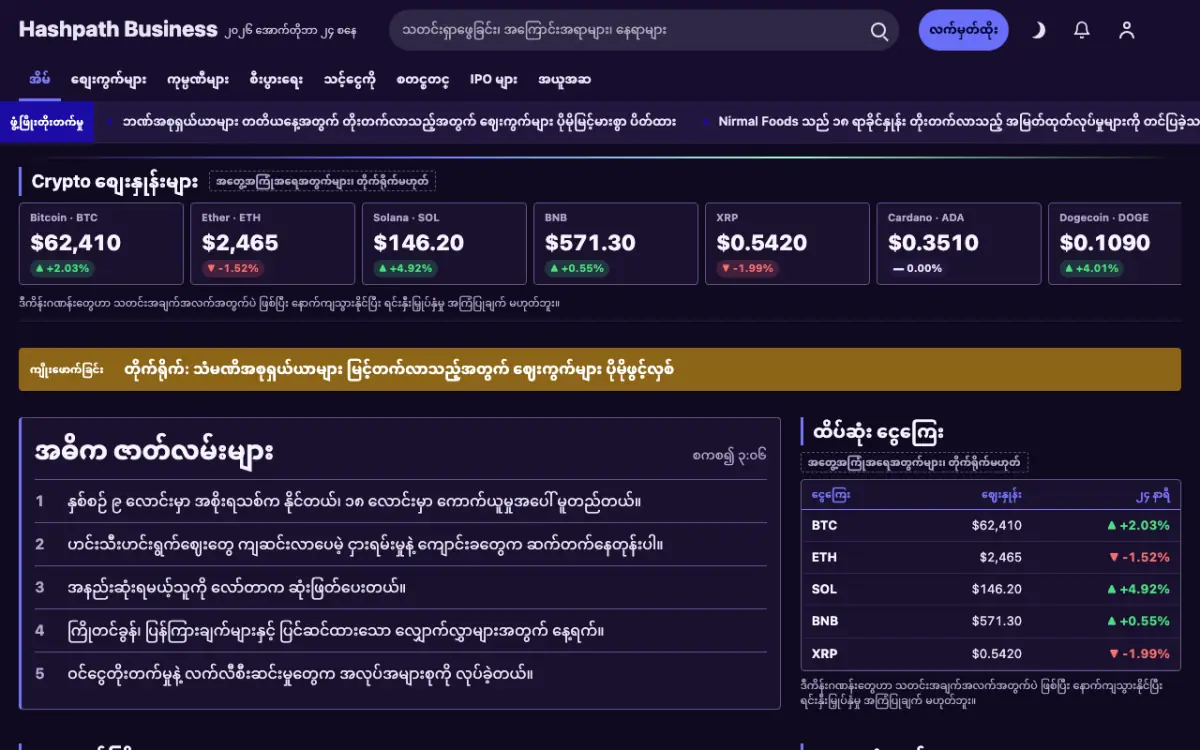The height and width of the screenshot is (750, 1200).
Task: Open the Hashpath Business logo link
Action: pos(118,30)
